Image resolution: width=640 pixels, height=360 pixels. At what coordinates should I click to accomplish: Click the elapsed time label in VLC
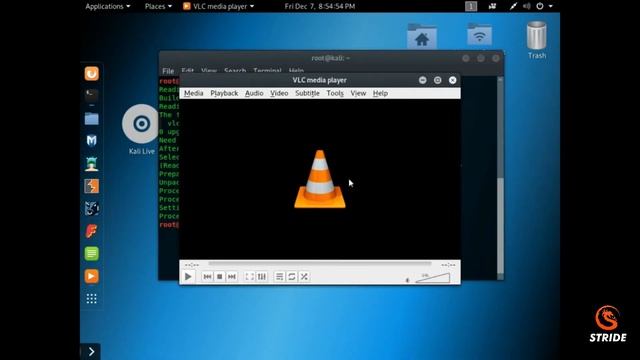(x=192, y=265)
